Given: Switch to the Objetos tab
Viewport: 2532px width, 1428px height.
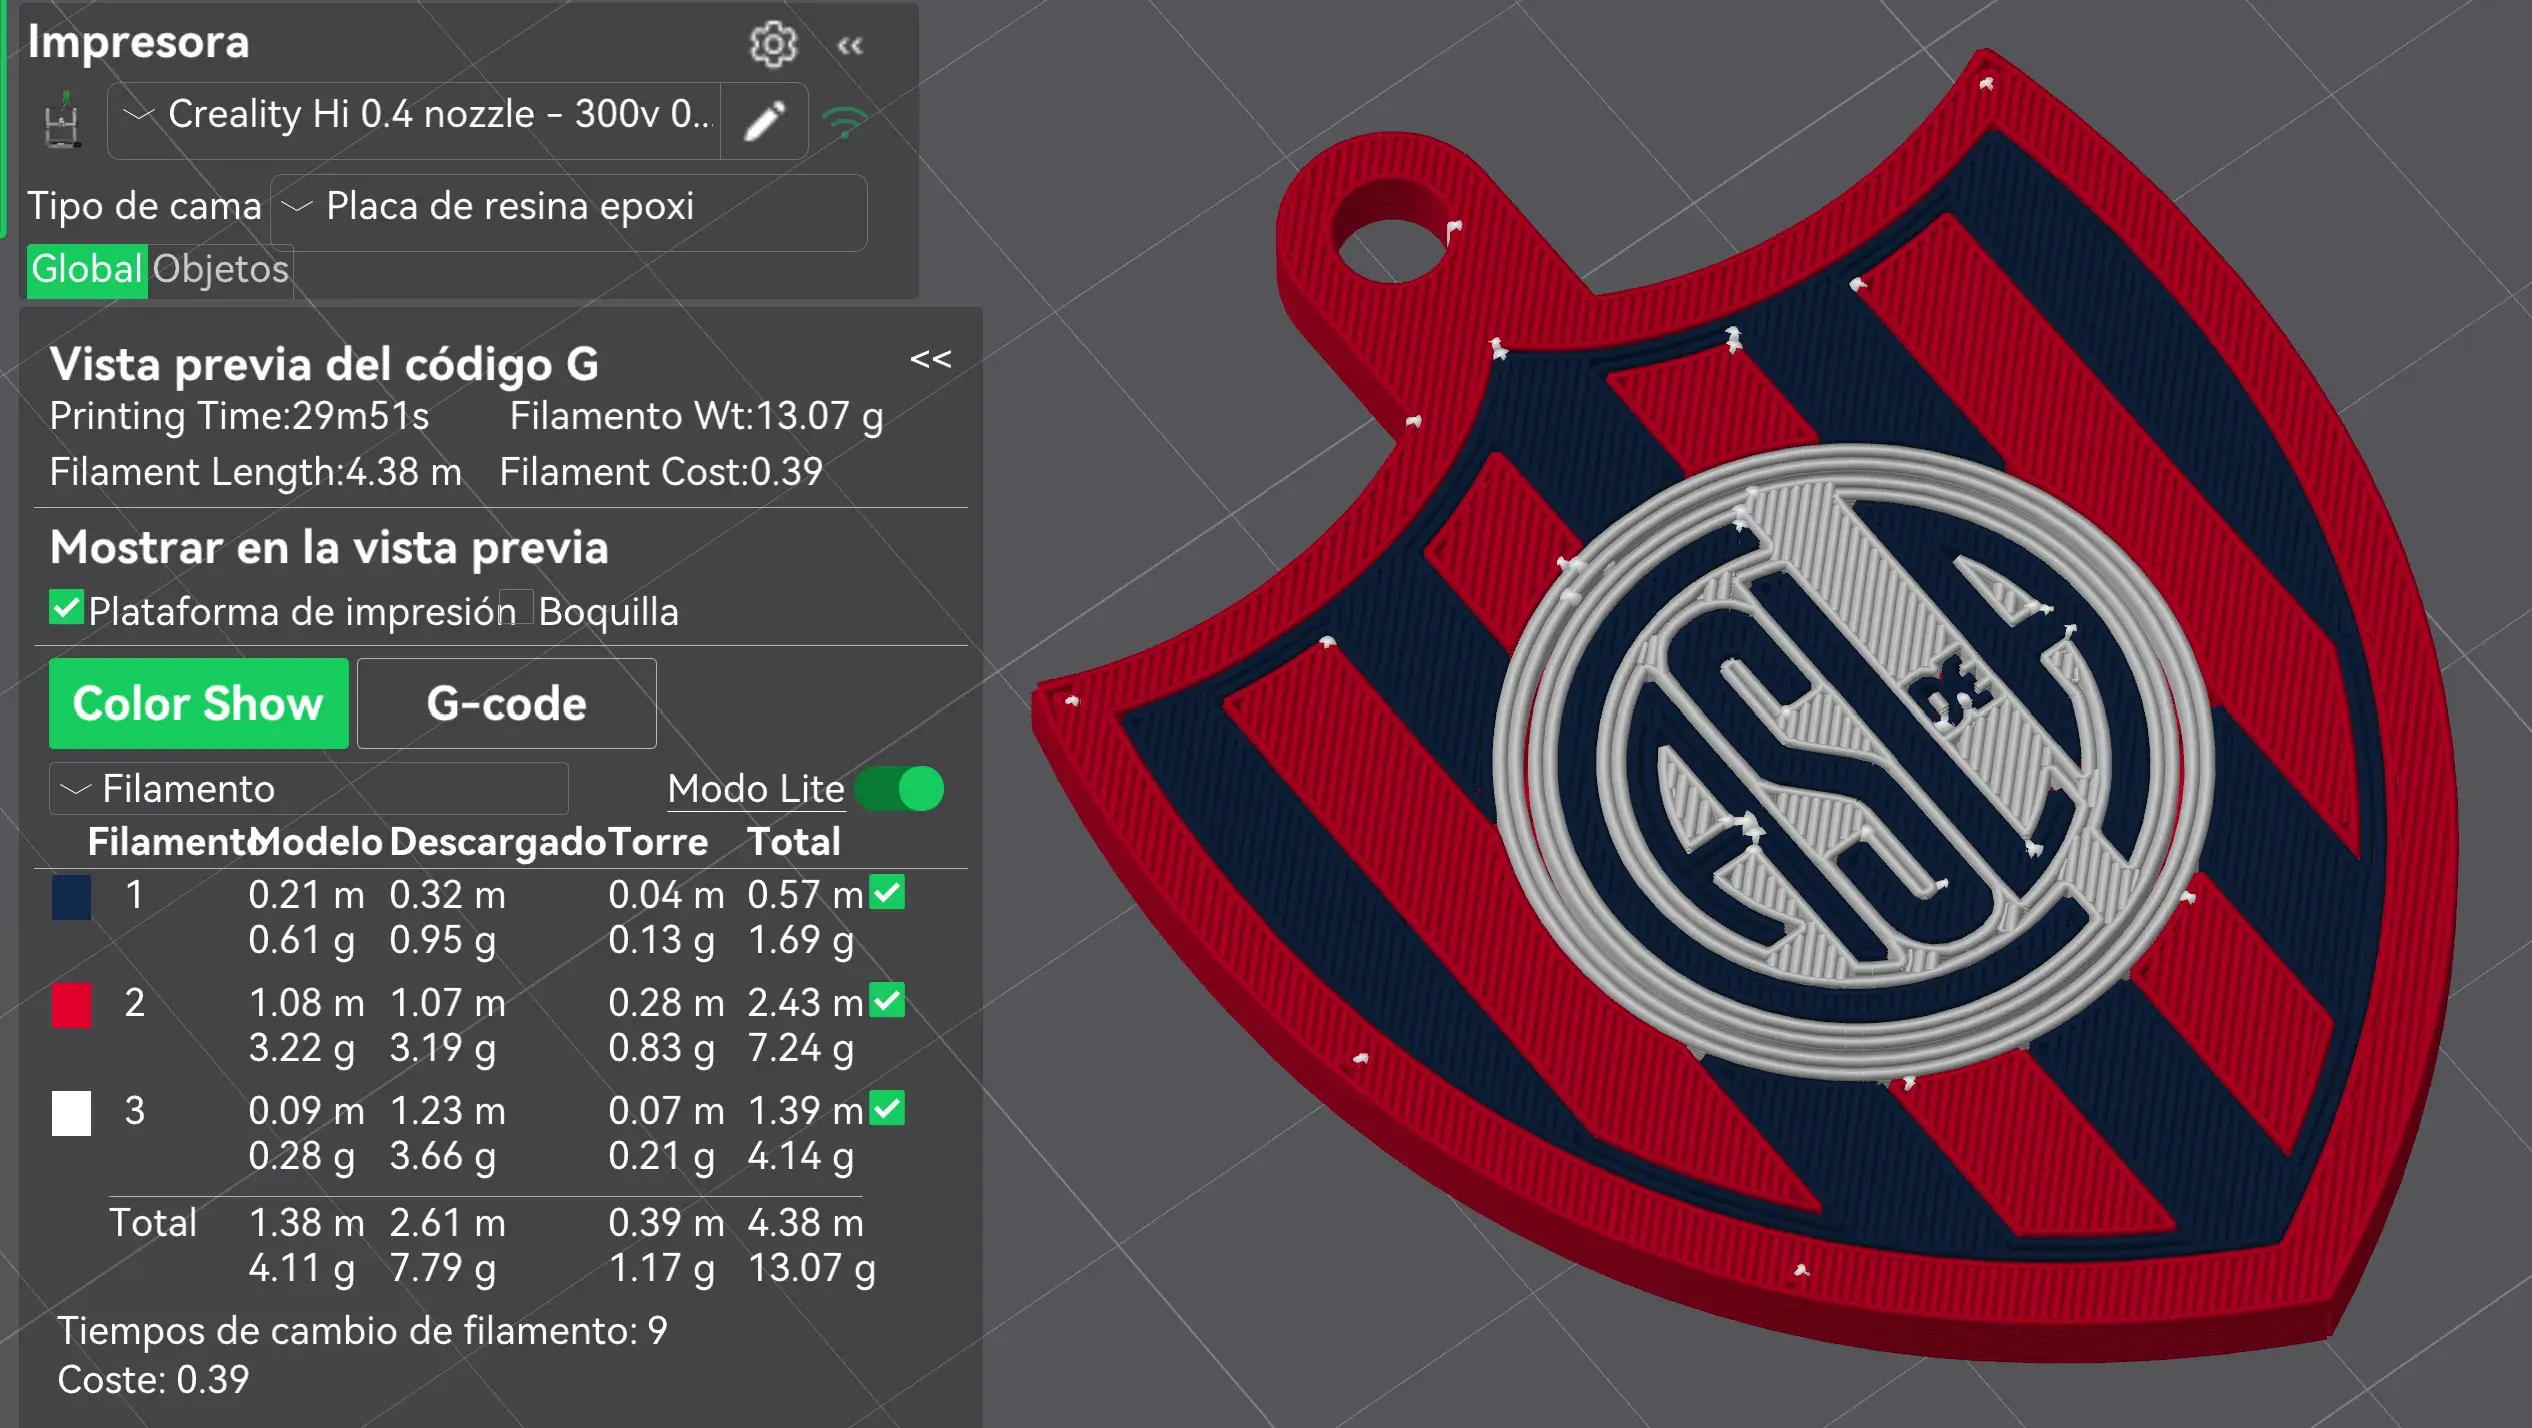Looking at the screenshot, I should pyautogui.click(x=220, y=270).
